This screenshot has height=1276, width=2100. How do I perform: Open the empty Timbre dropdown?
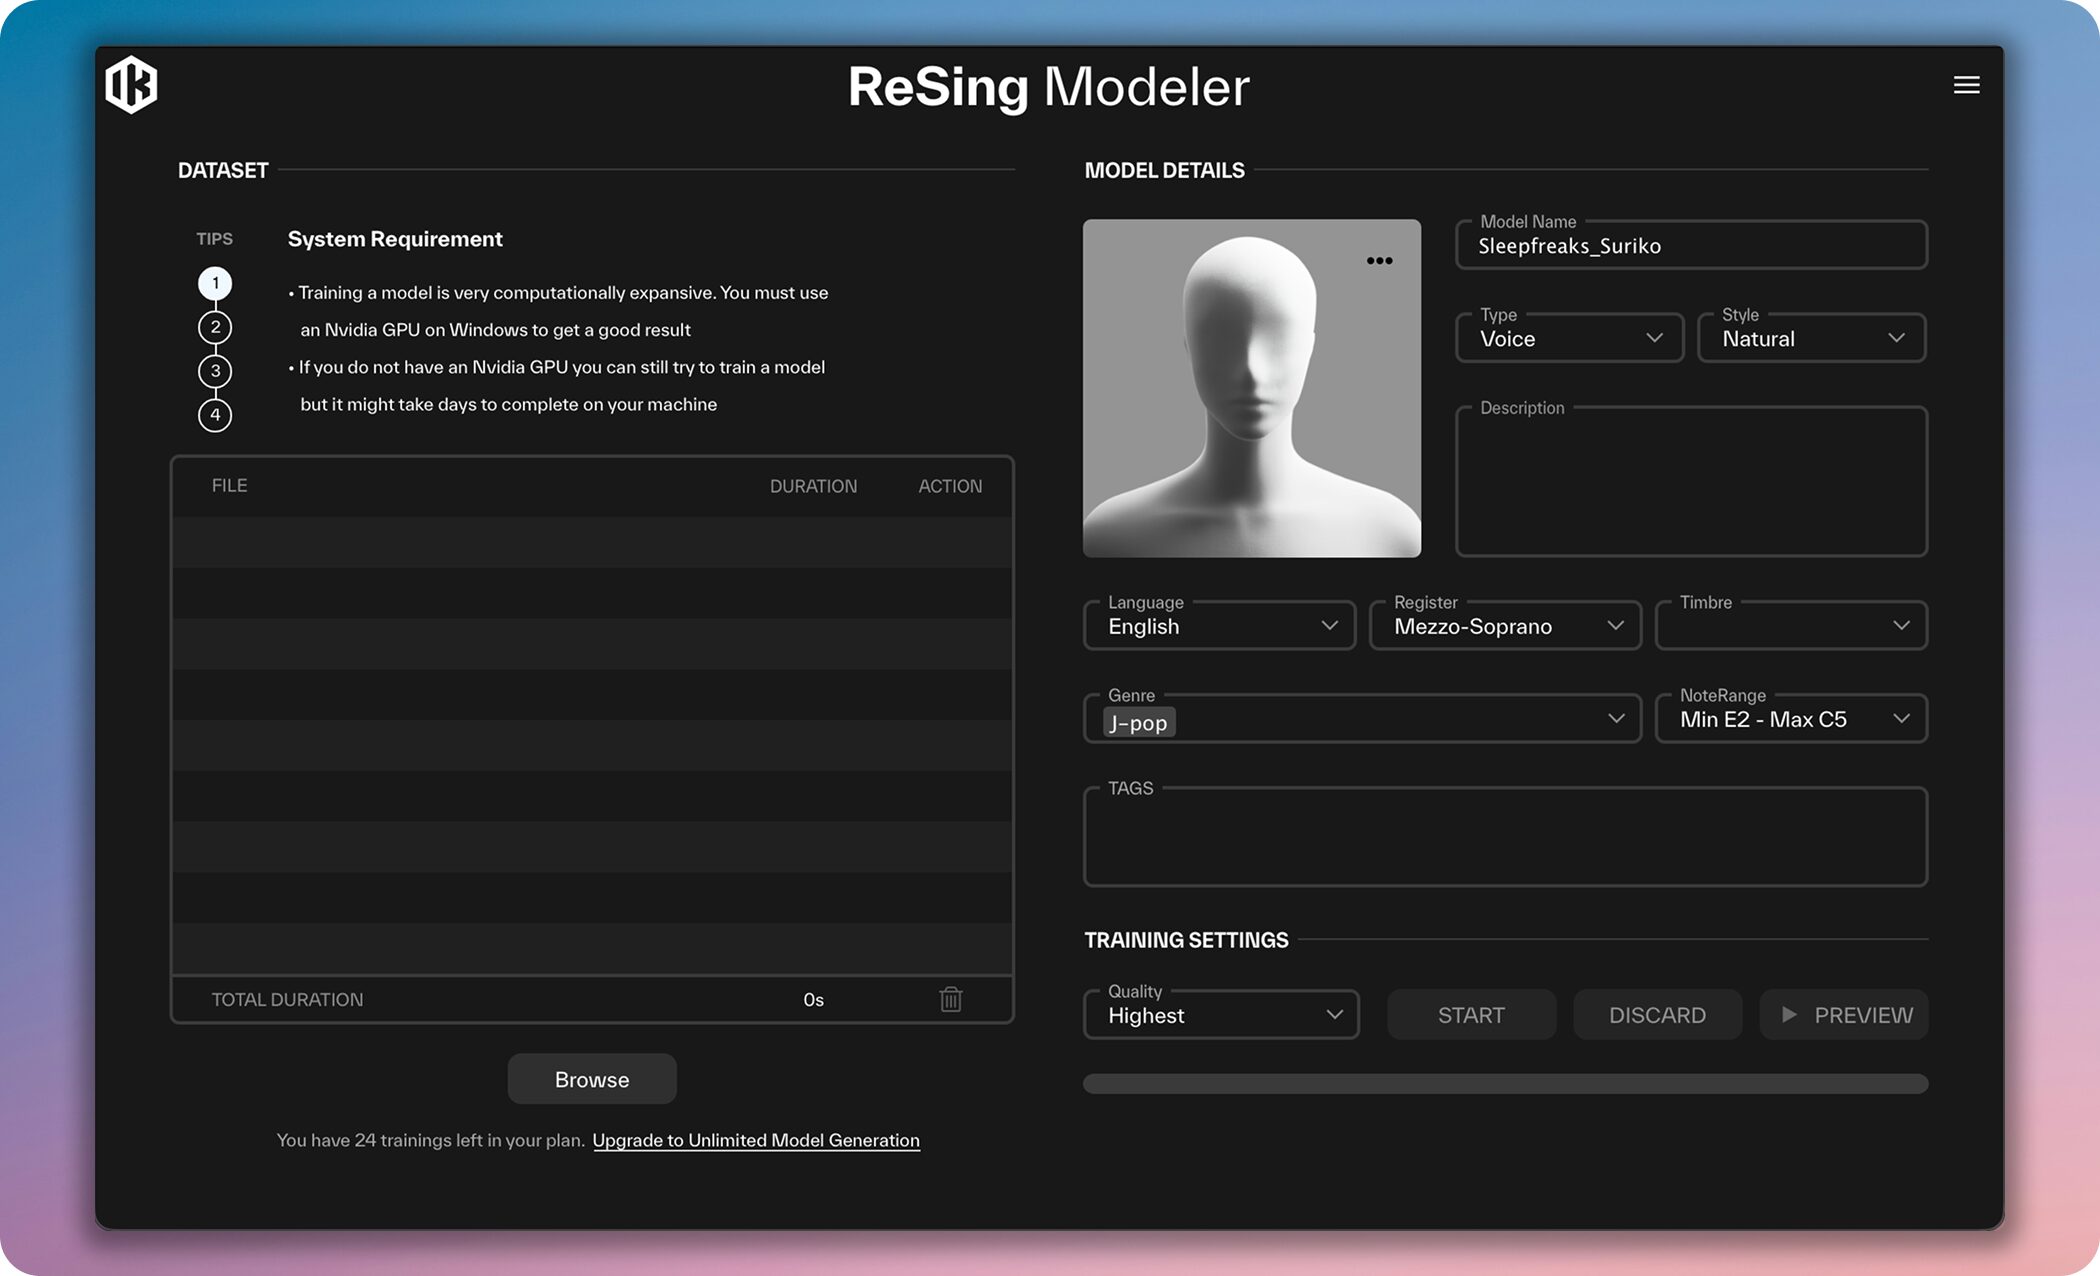pyautogui.click(x=1790, y=625)
